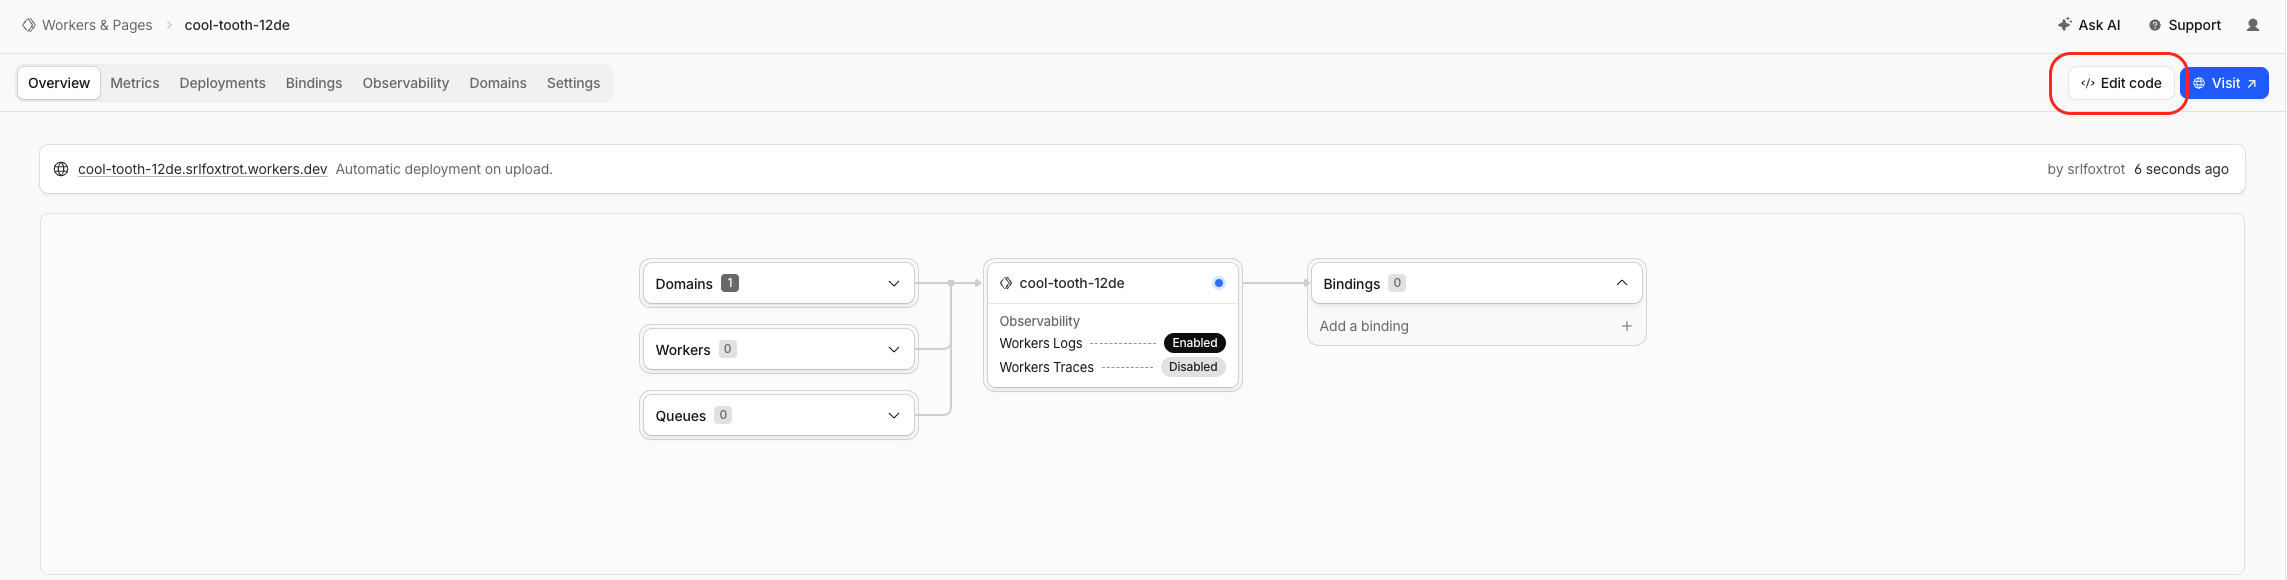Click the worker icon beside cool-tooth-12de node

1006,283
